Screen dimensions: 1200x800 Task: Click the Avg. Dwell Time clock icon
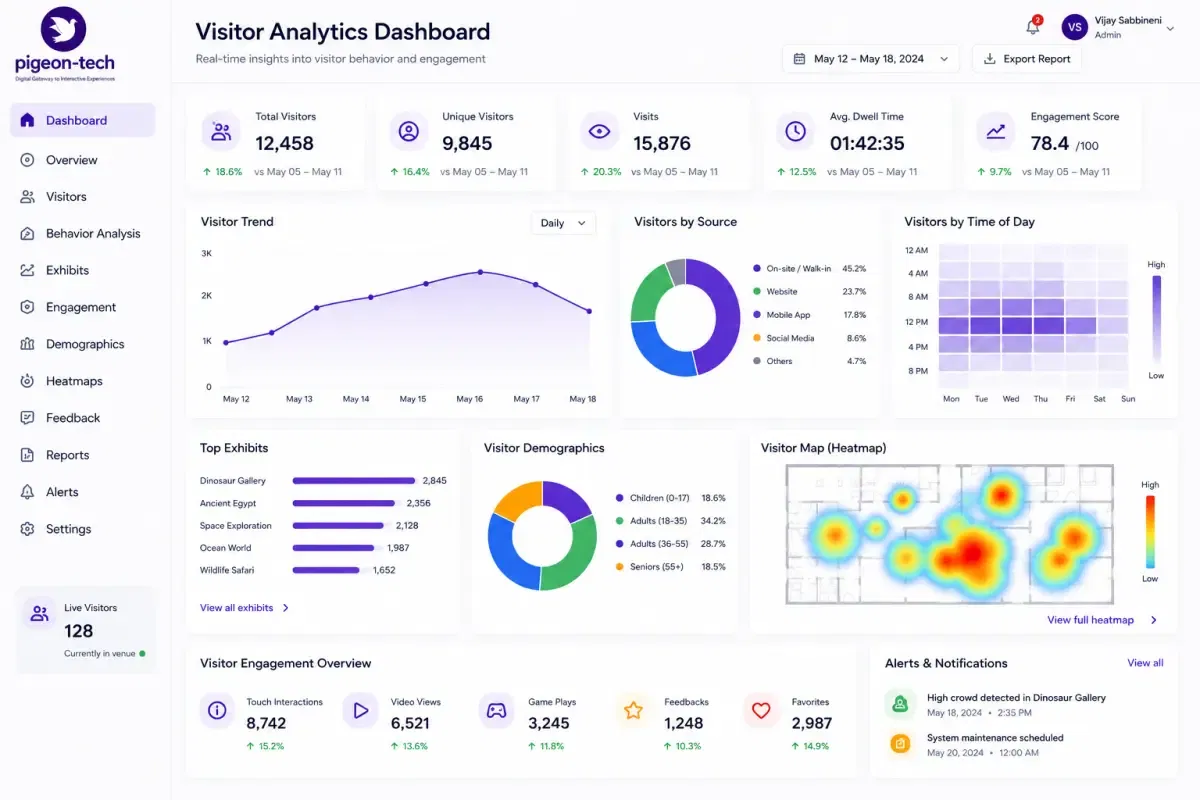796,131
